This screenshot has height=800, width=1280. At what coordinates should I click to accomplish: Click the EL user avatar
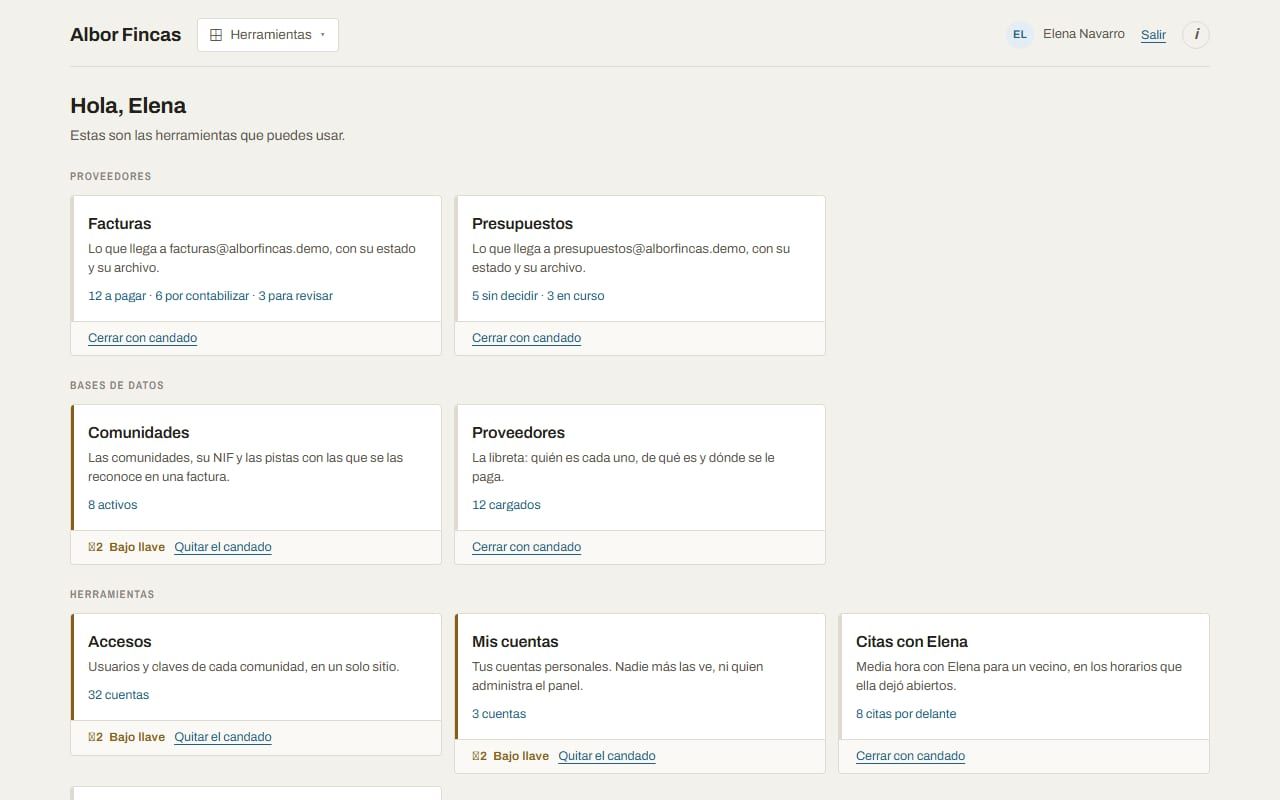1020,34
